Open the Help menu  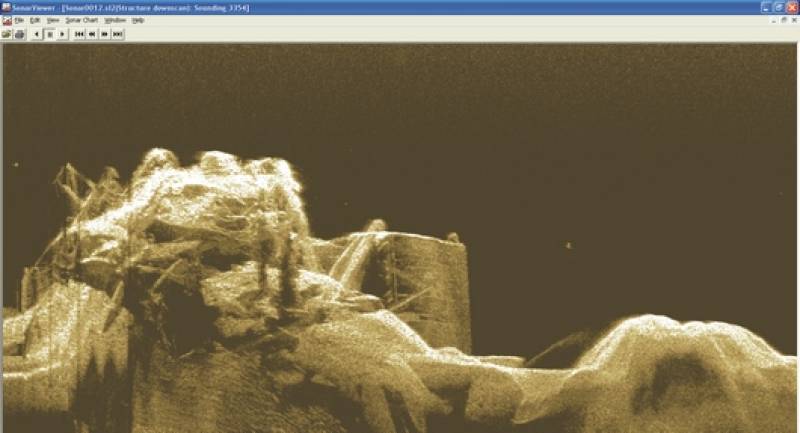coord(138,20)
